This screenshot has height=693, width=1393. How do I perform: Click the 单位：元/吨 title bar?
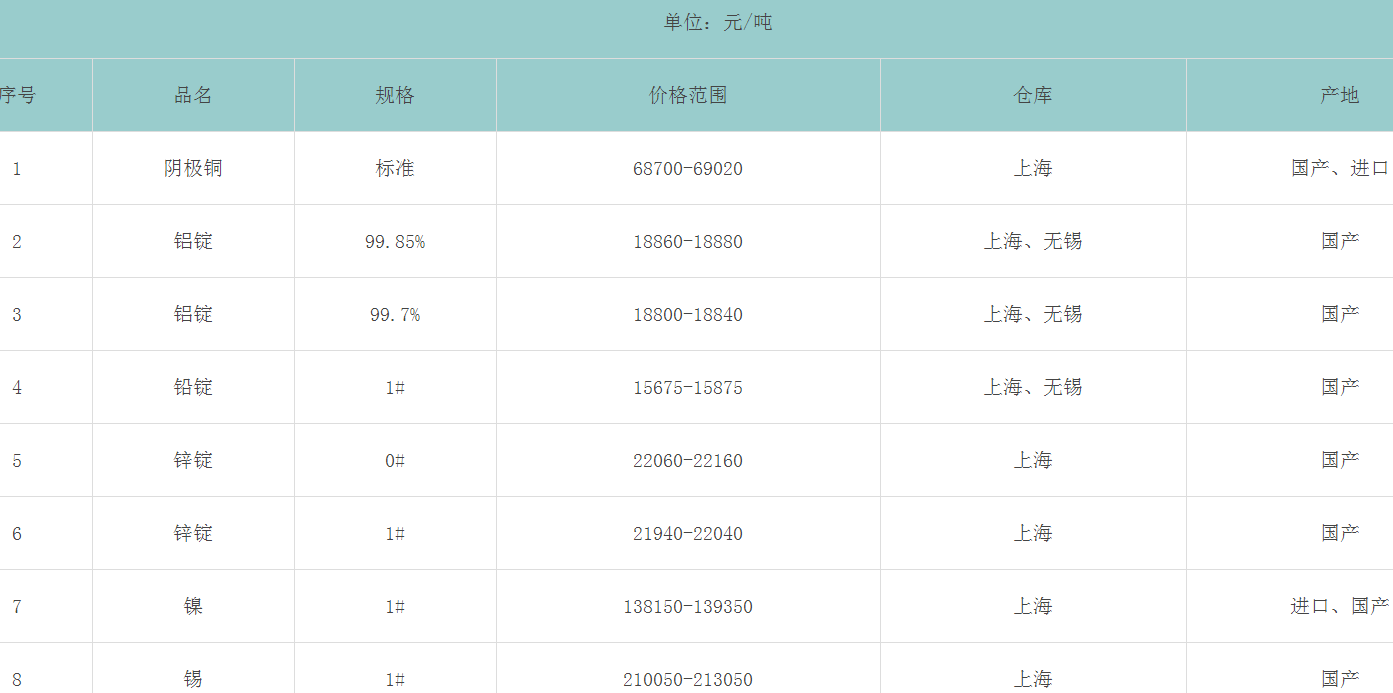pos(718,22)
